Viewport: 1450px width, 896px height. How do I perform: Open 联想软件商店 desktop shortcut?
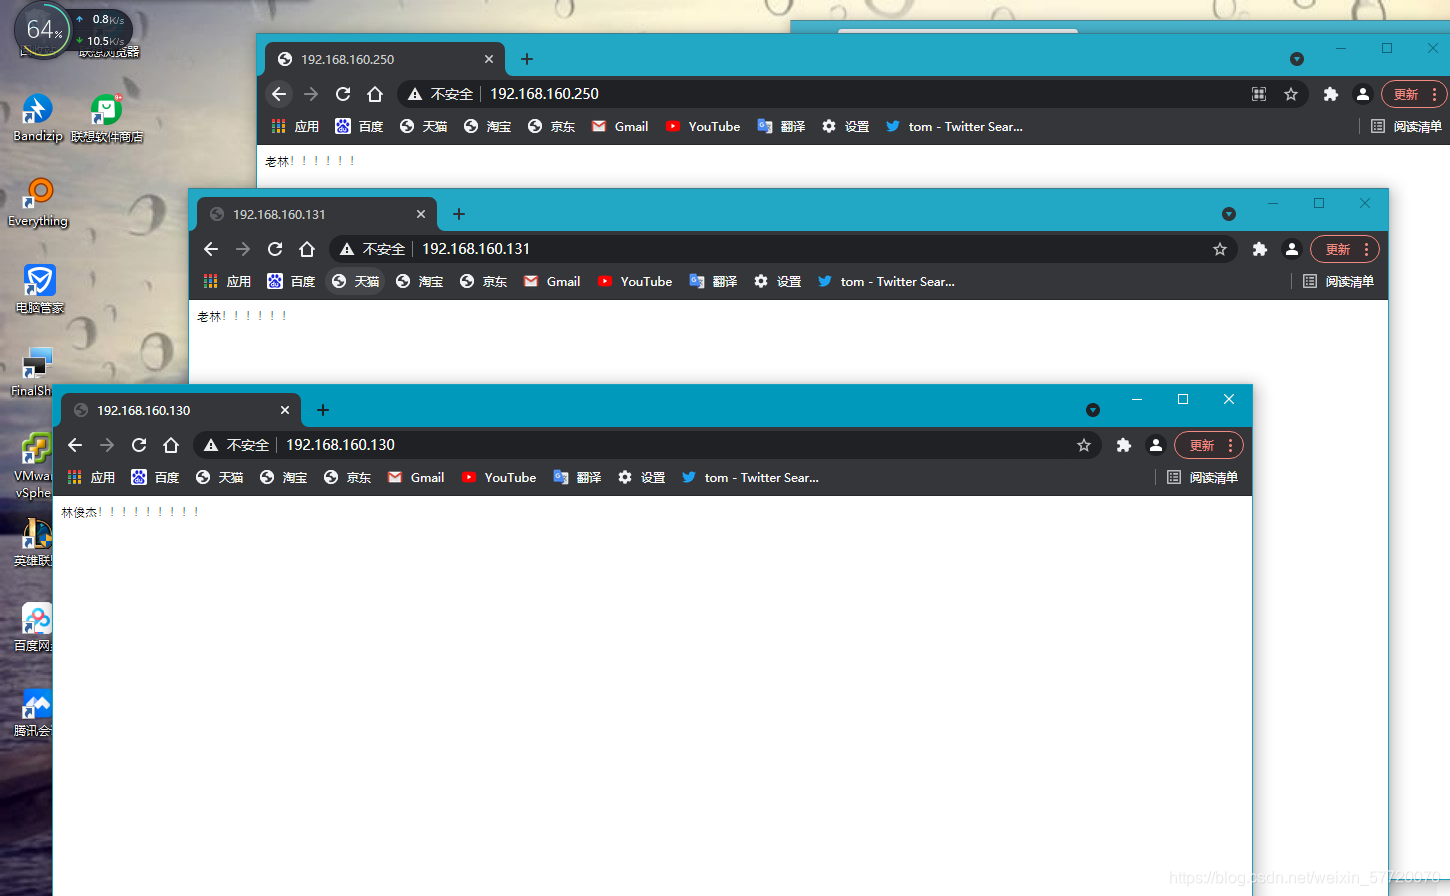point(107,118)
